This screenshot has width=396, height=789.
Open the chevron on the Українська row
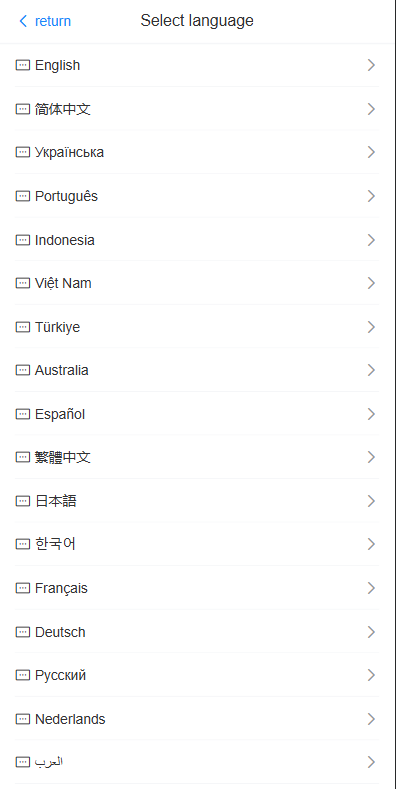click(371, 152)
